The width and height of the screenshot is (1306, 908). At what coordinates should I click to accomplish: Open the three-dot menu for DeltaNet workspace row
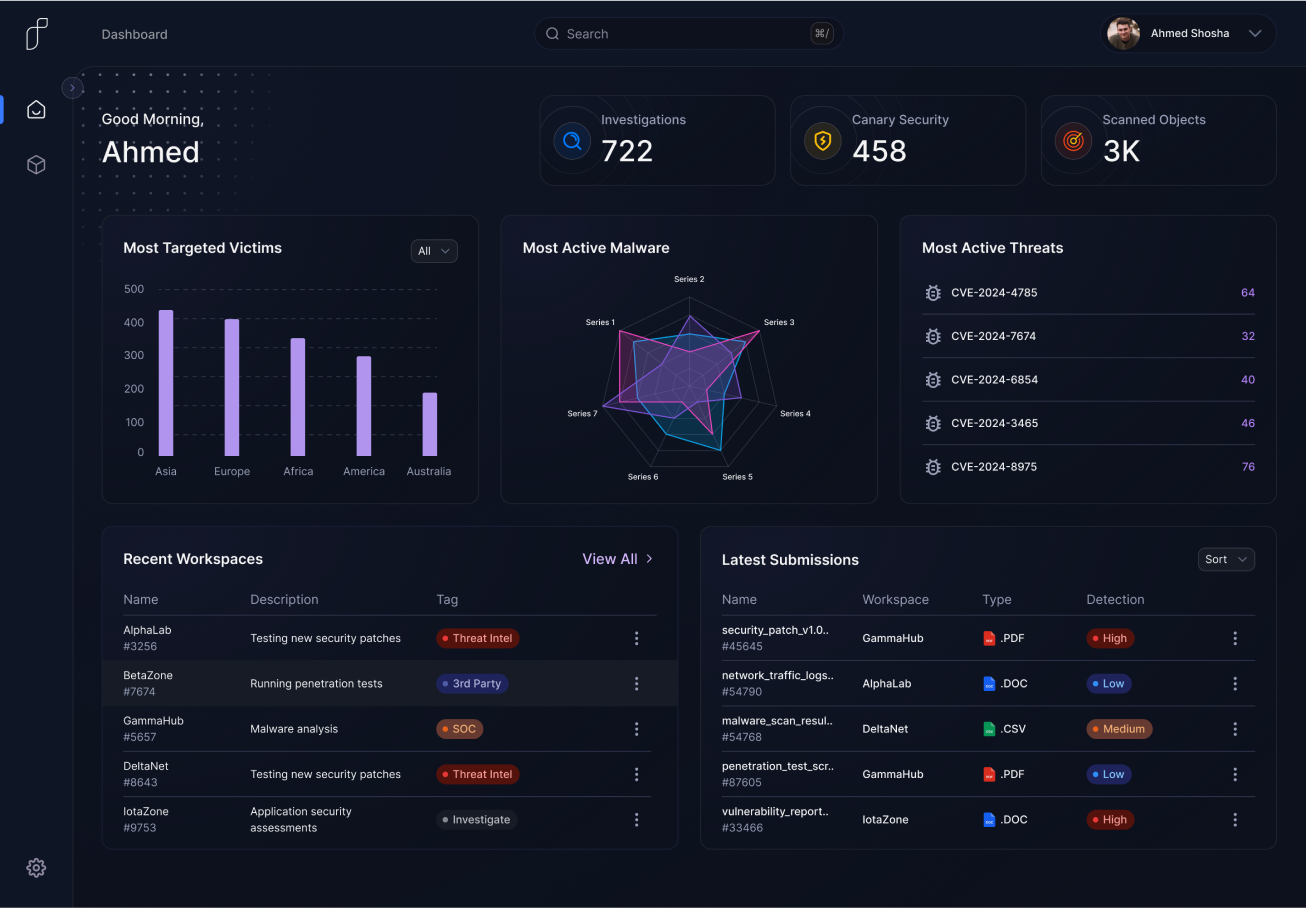pos(637,774)
